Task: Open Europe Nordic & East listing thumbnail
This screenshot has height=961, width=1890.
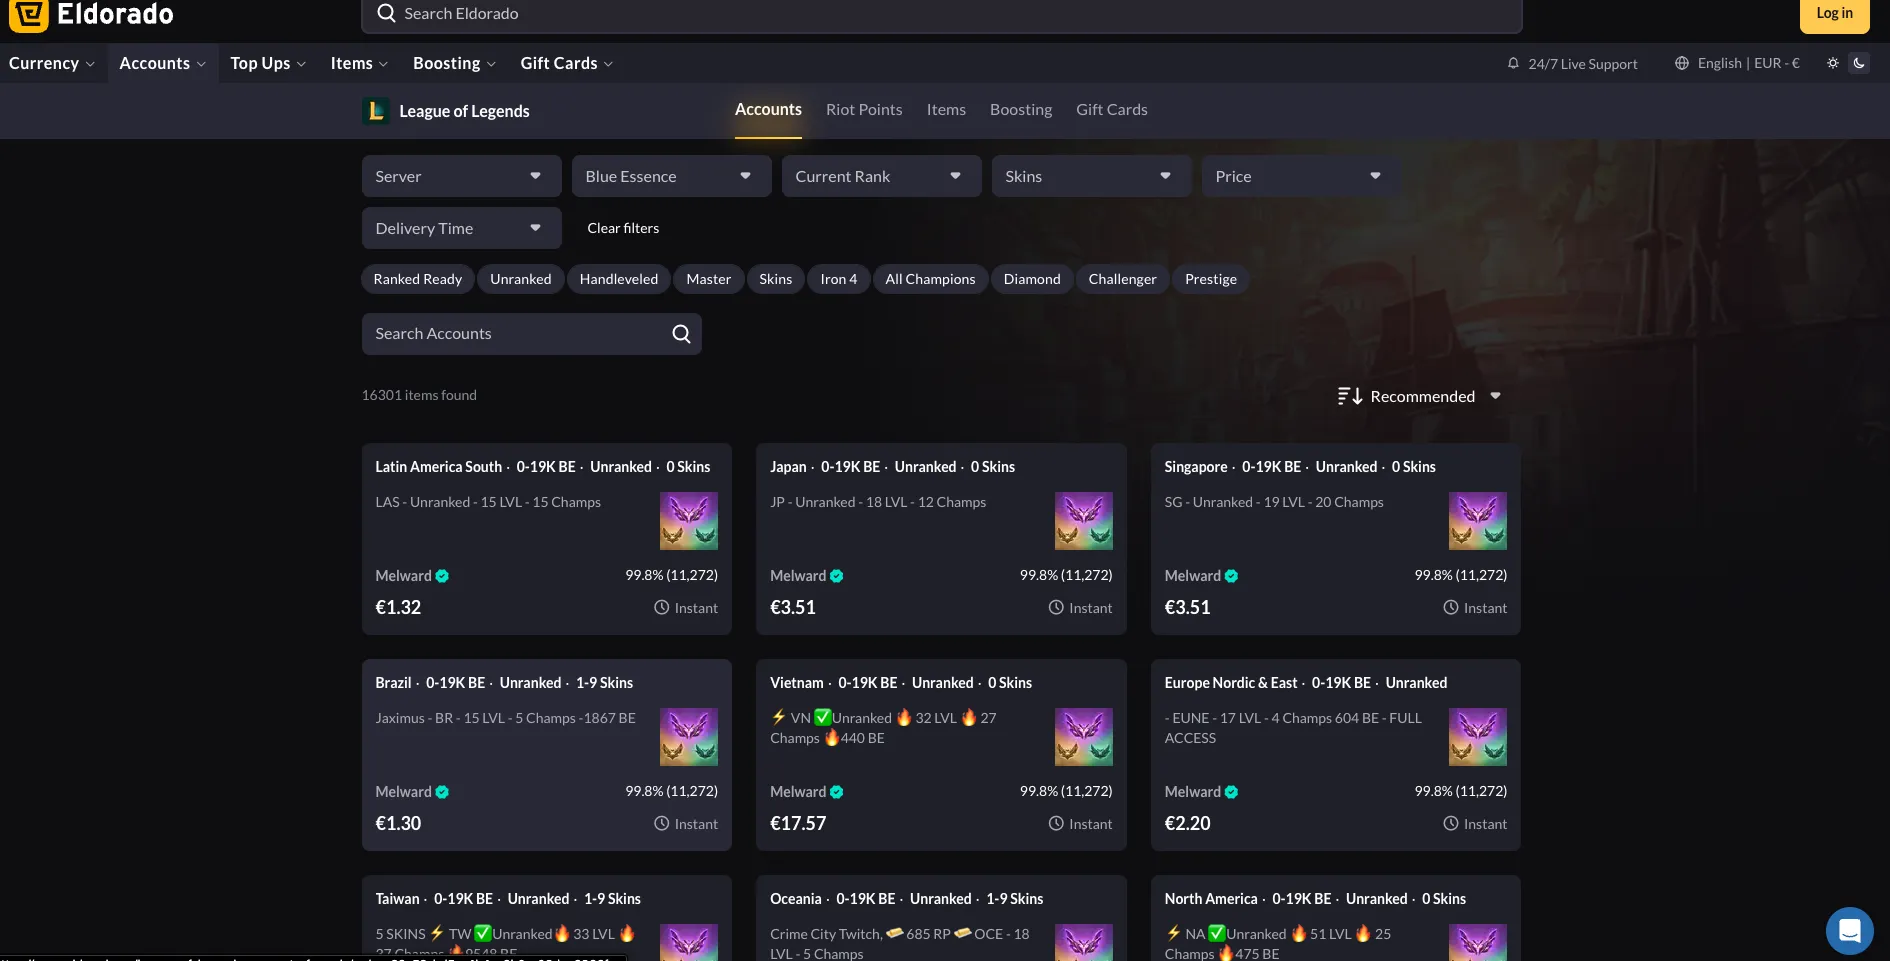Action: click(1478, 737)
